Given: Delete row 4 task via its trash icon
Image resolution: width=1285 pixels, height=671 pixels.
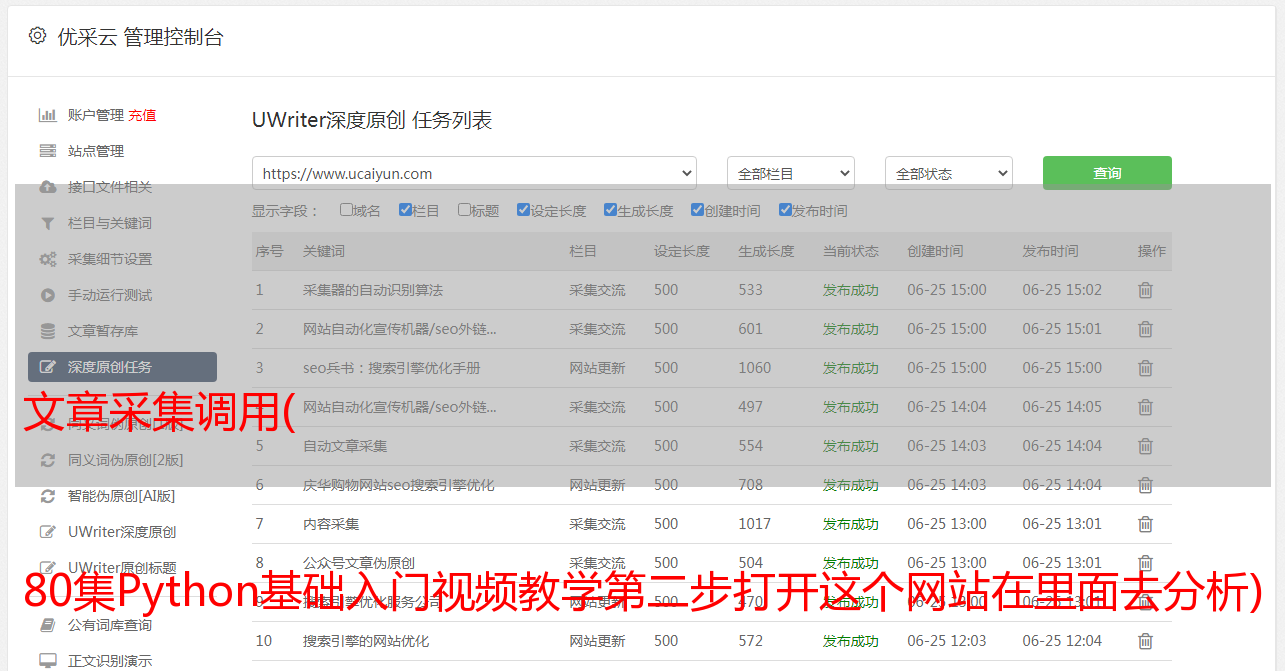Looking at the screenshot, I should point(1146,407).
